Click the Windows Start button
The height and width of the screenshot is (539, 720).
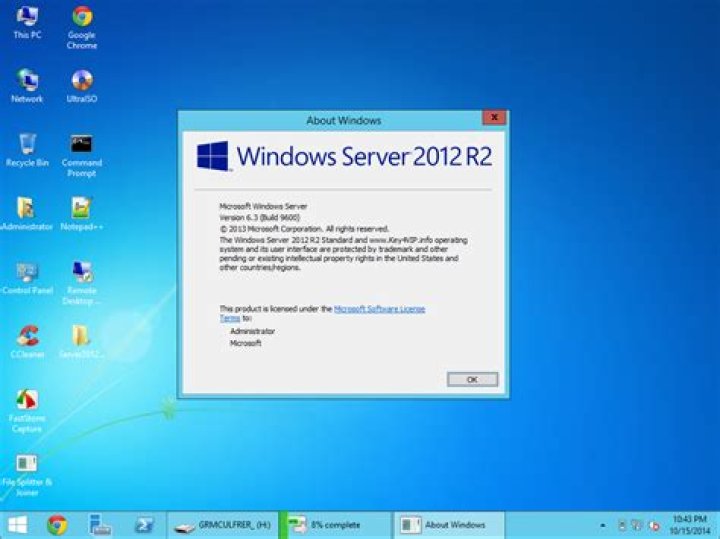pyautogui.click(x=17, y=525)
